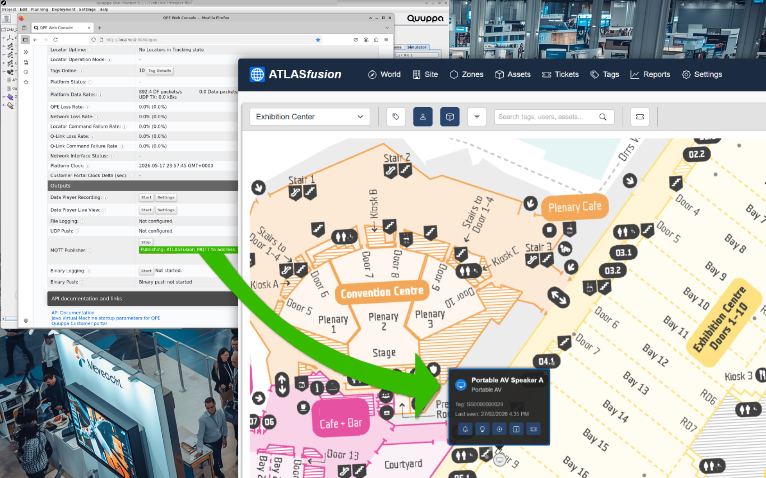Open Settings for Data Player Live View
This screenshot has width=766, height=478.
pos(166,210)
